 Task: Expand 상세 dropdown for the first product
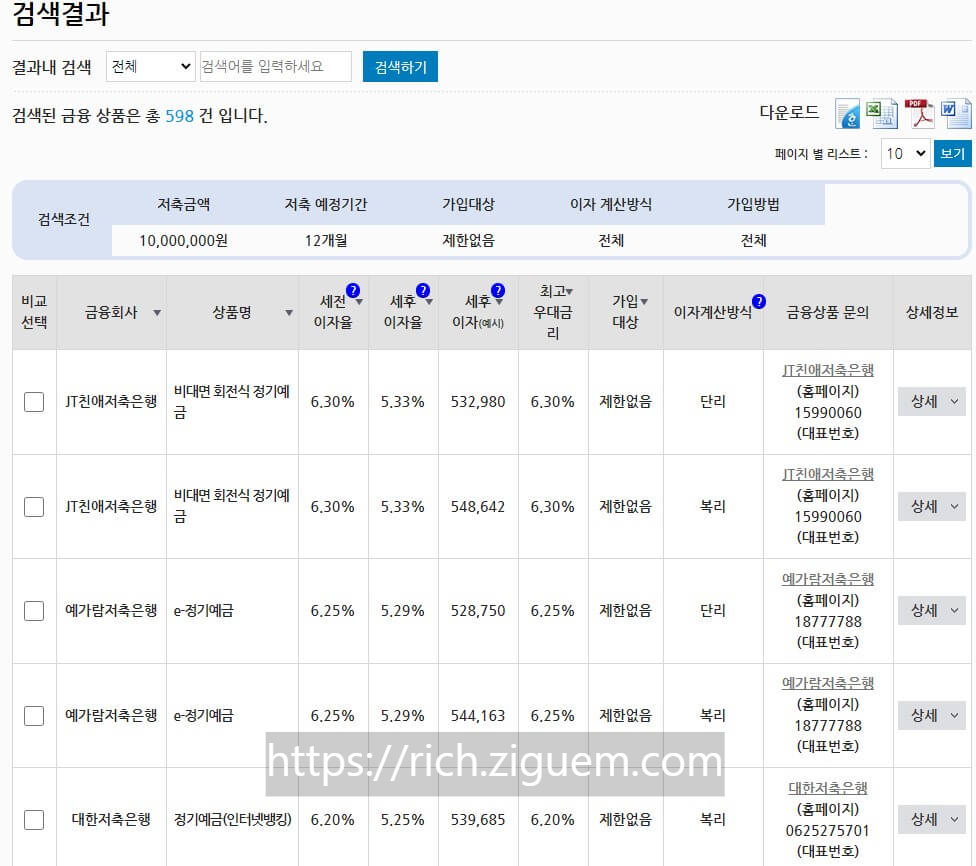click(931, 401)
